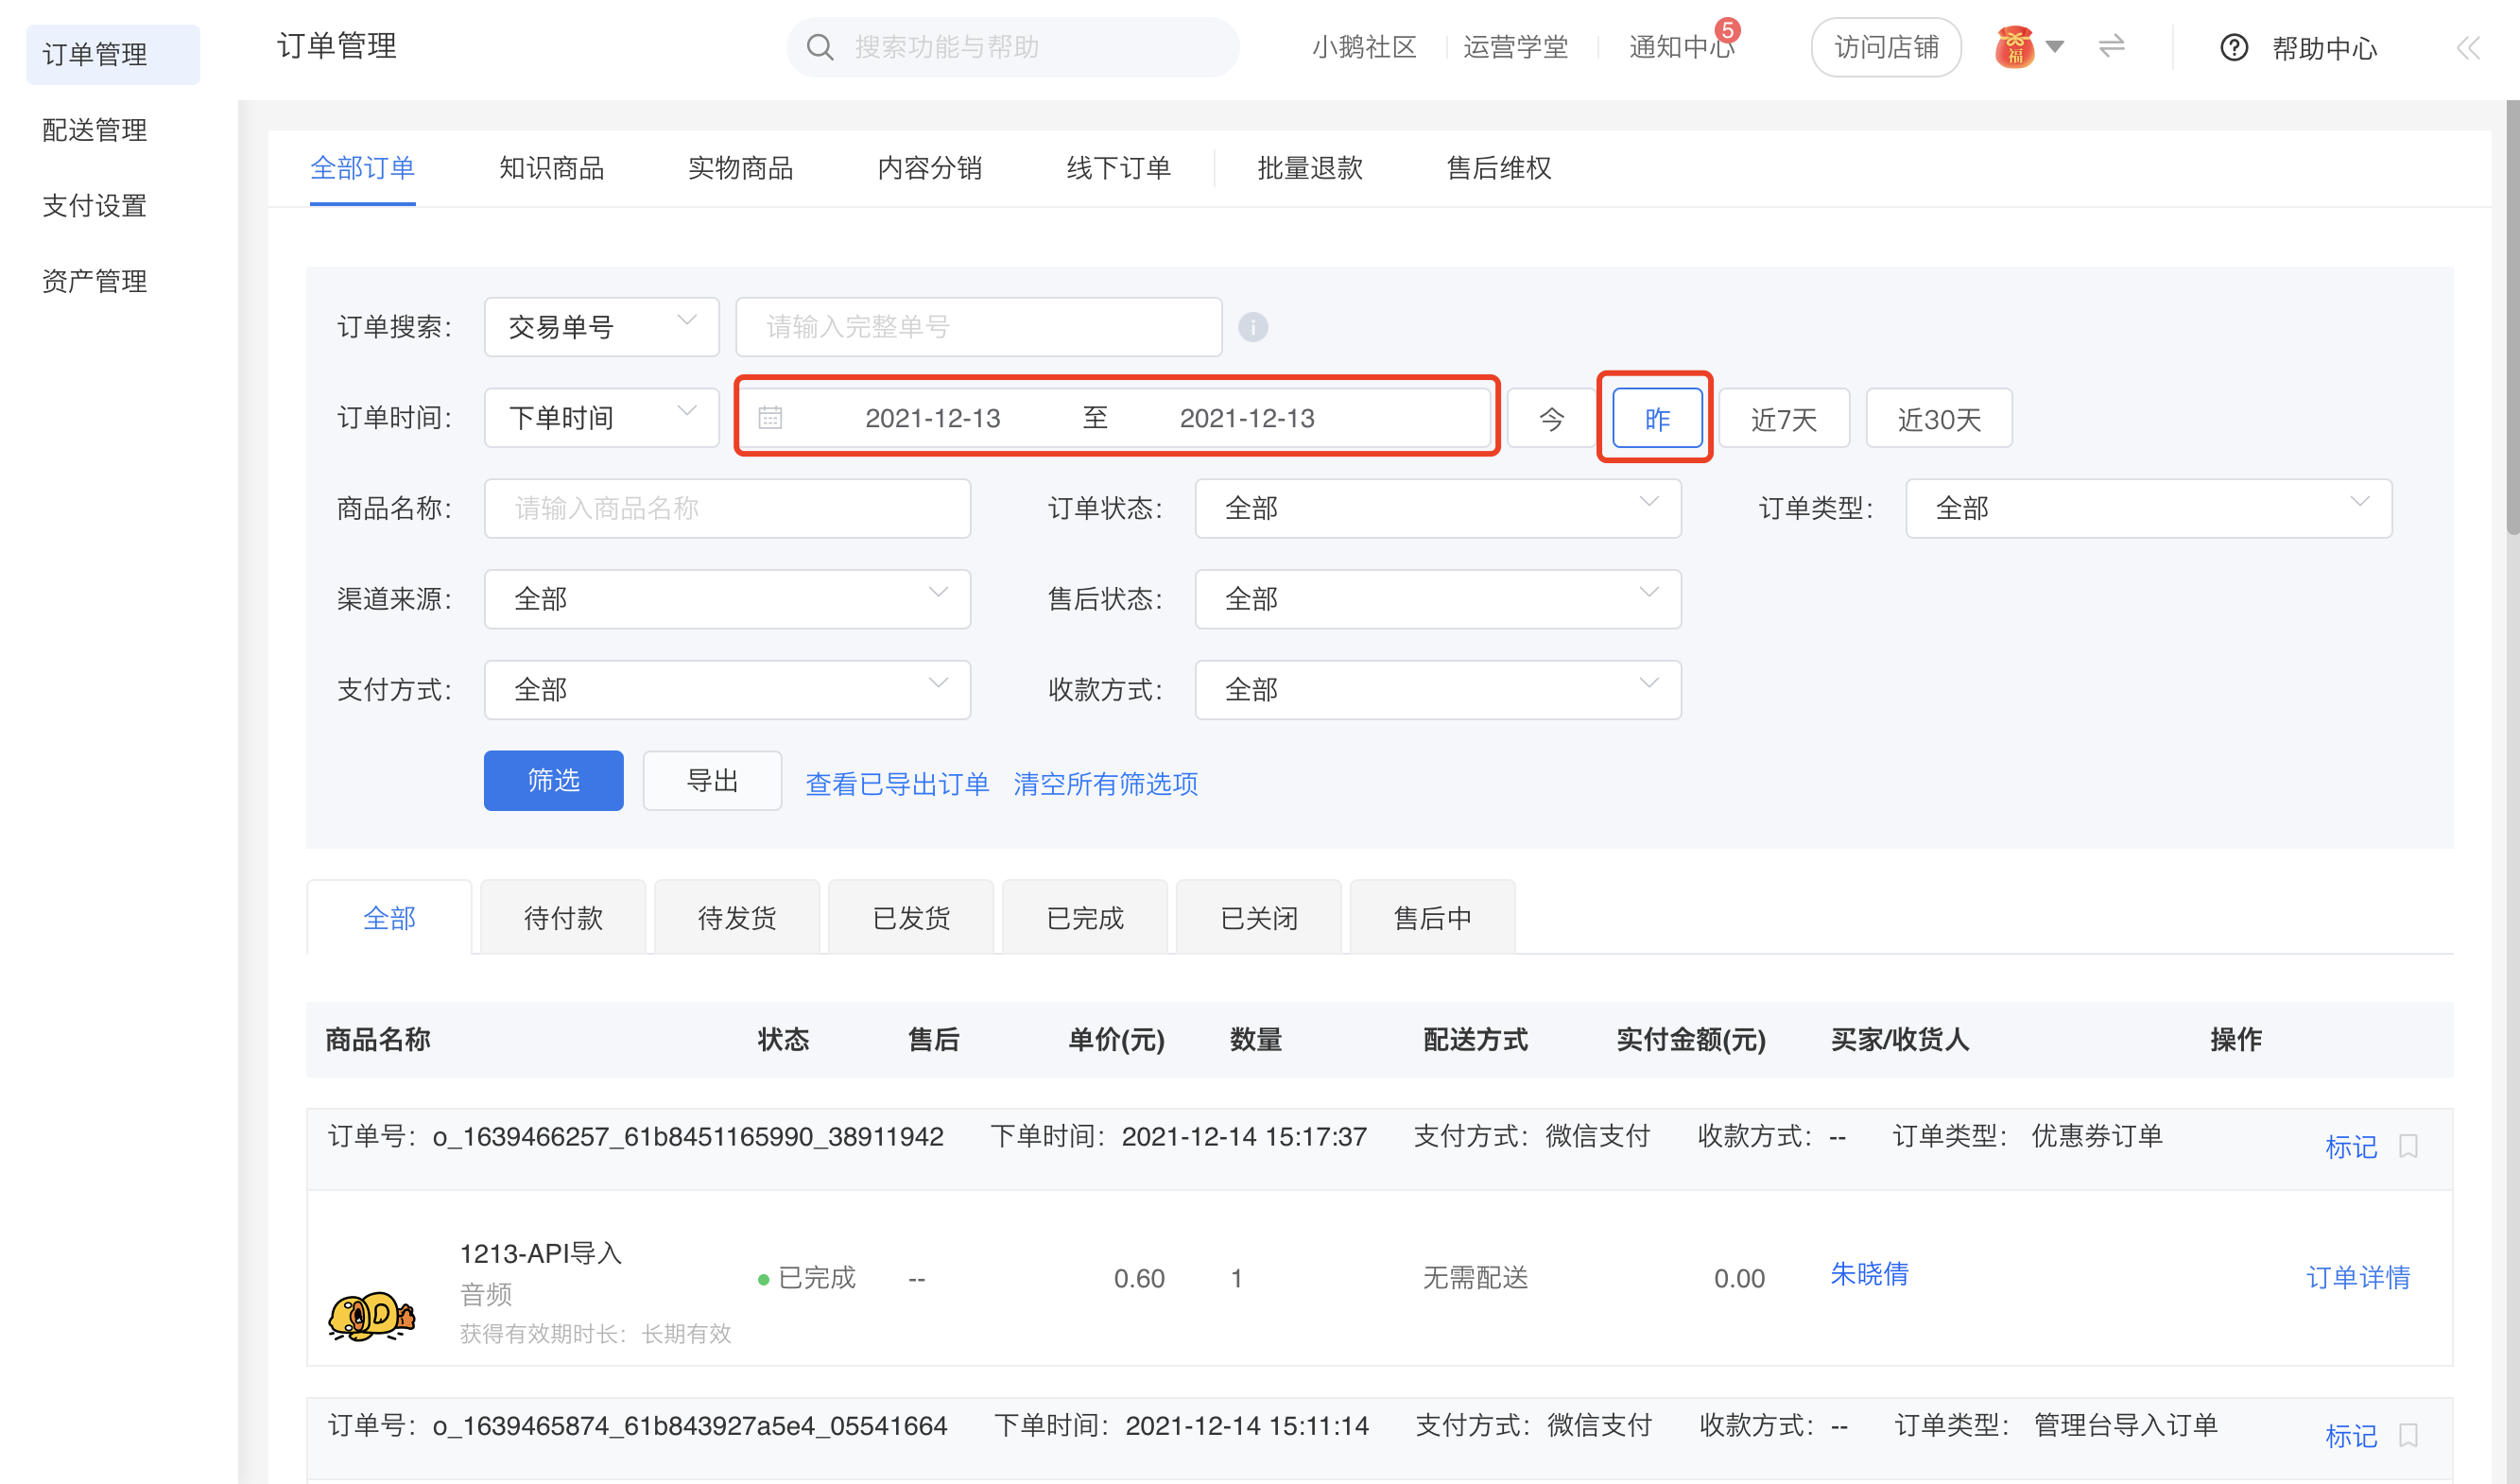Open notification center with badge 5
The width and height of the screenshot is (2520, 1484).
[1681, 47]
